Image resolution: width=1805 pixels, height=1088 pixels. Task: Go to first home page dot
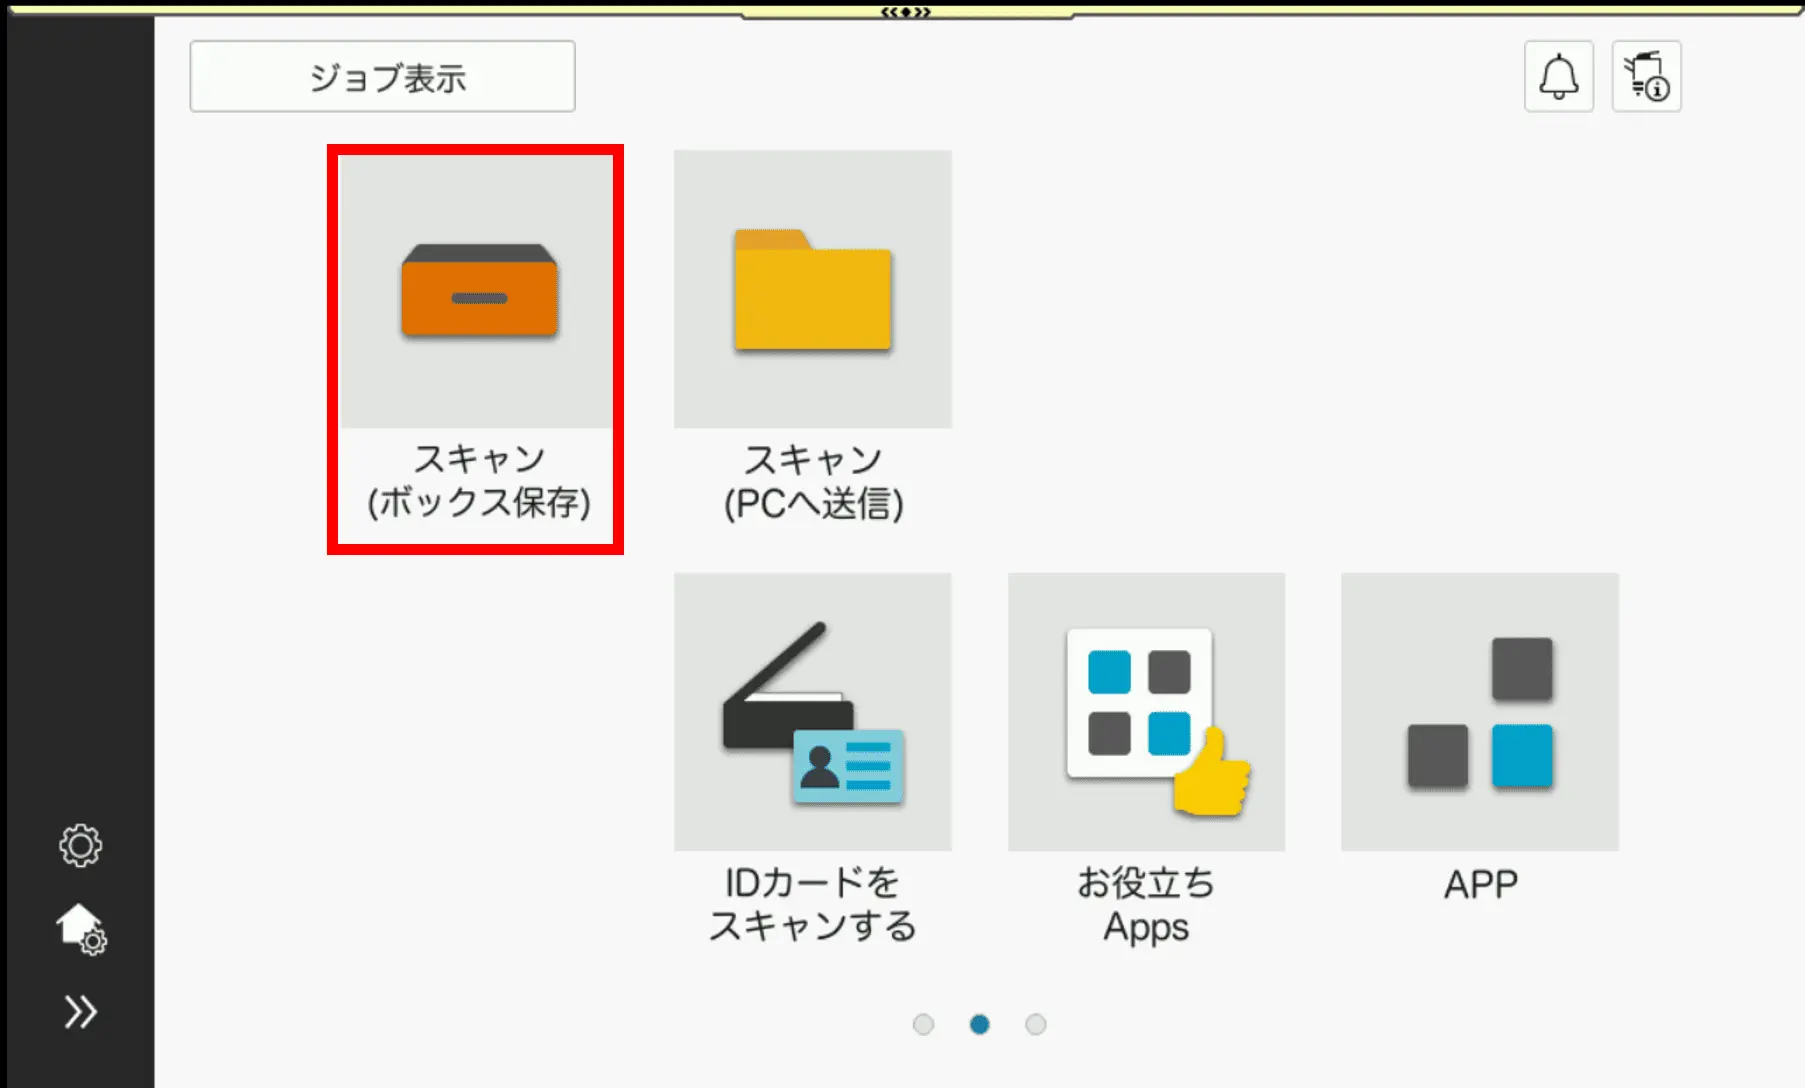923,1024
